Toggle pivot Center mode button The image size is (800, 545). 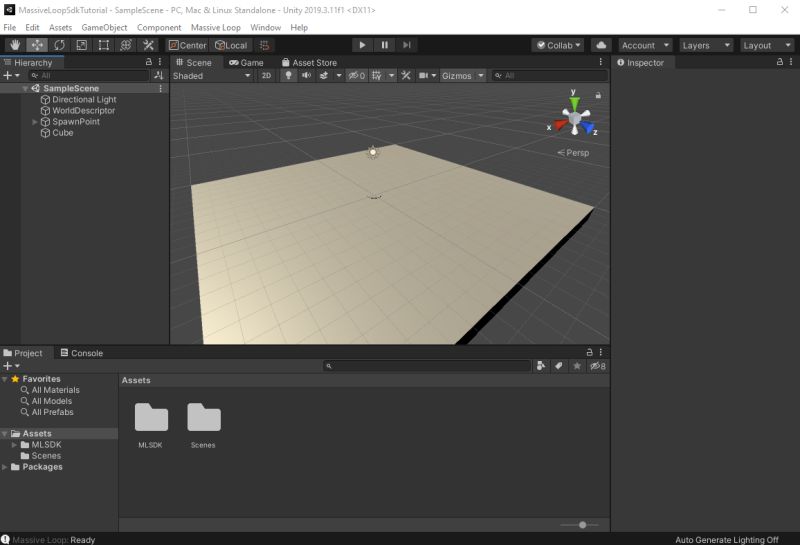coord(188,45)
